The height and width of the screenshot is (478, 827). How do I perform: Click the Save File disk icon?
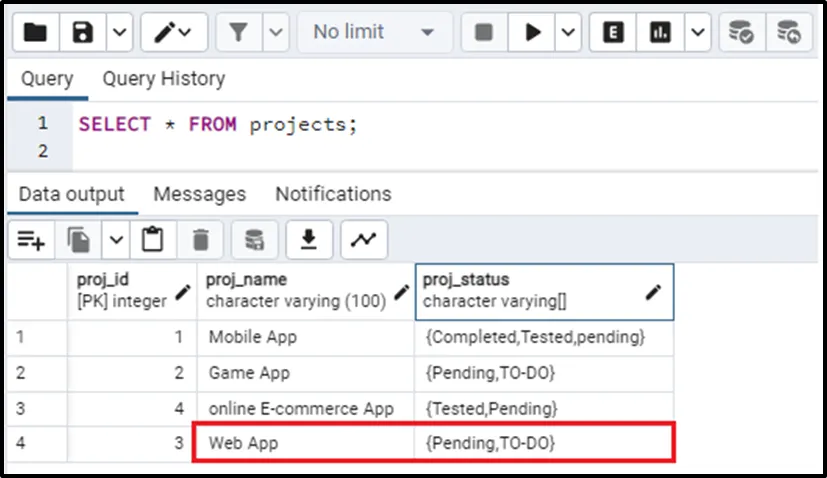[83, 33]
